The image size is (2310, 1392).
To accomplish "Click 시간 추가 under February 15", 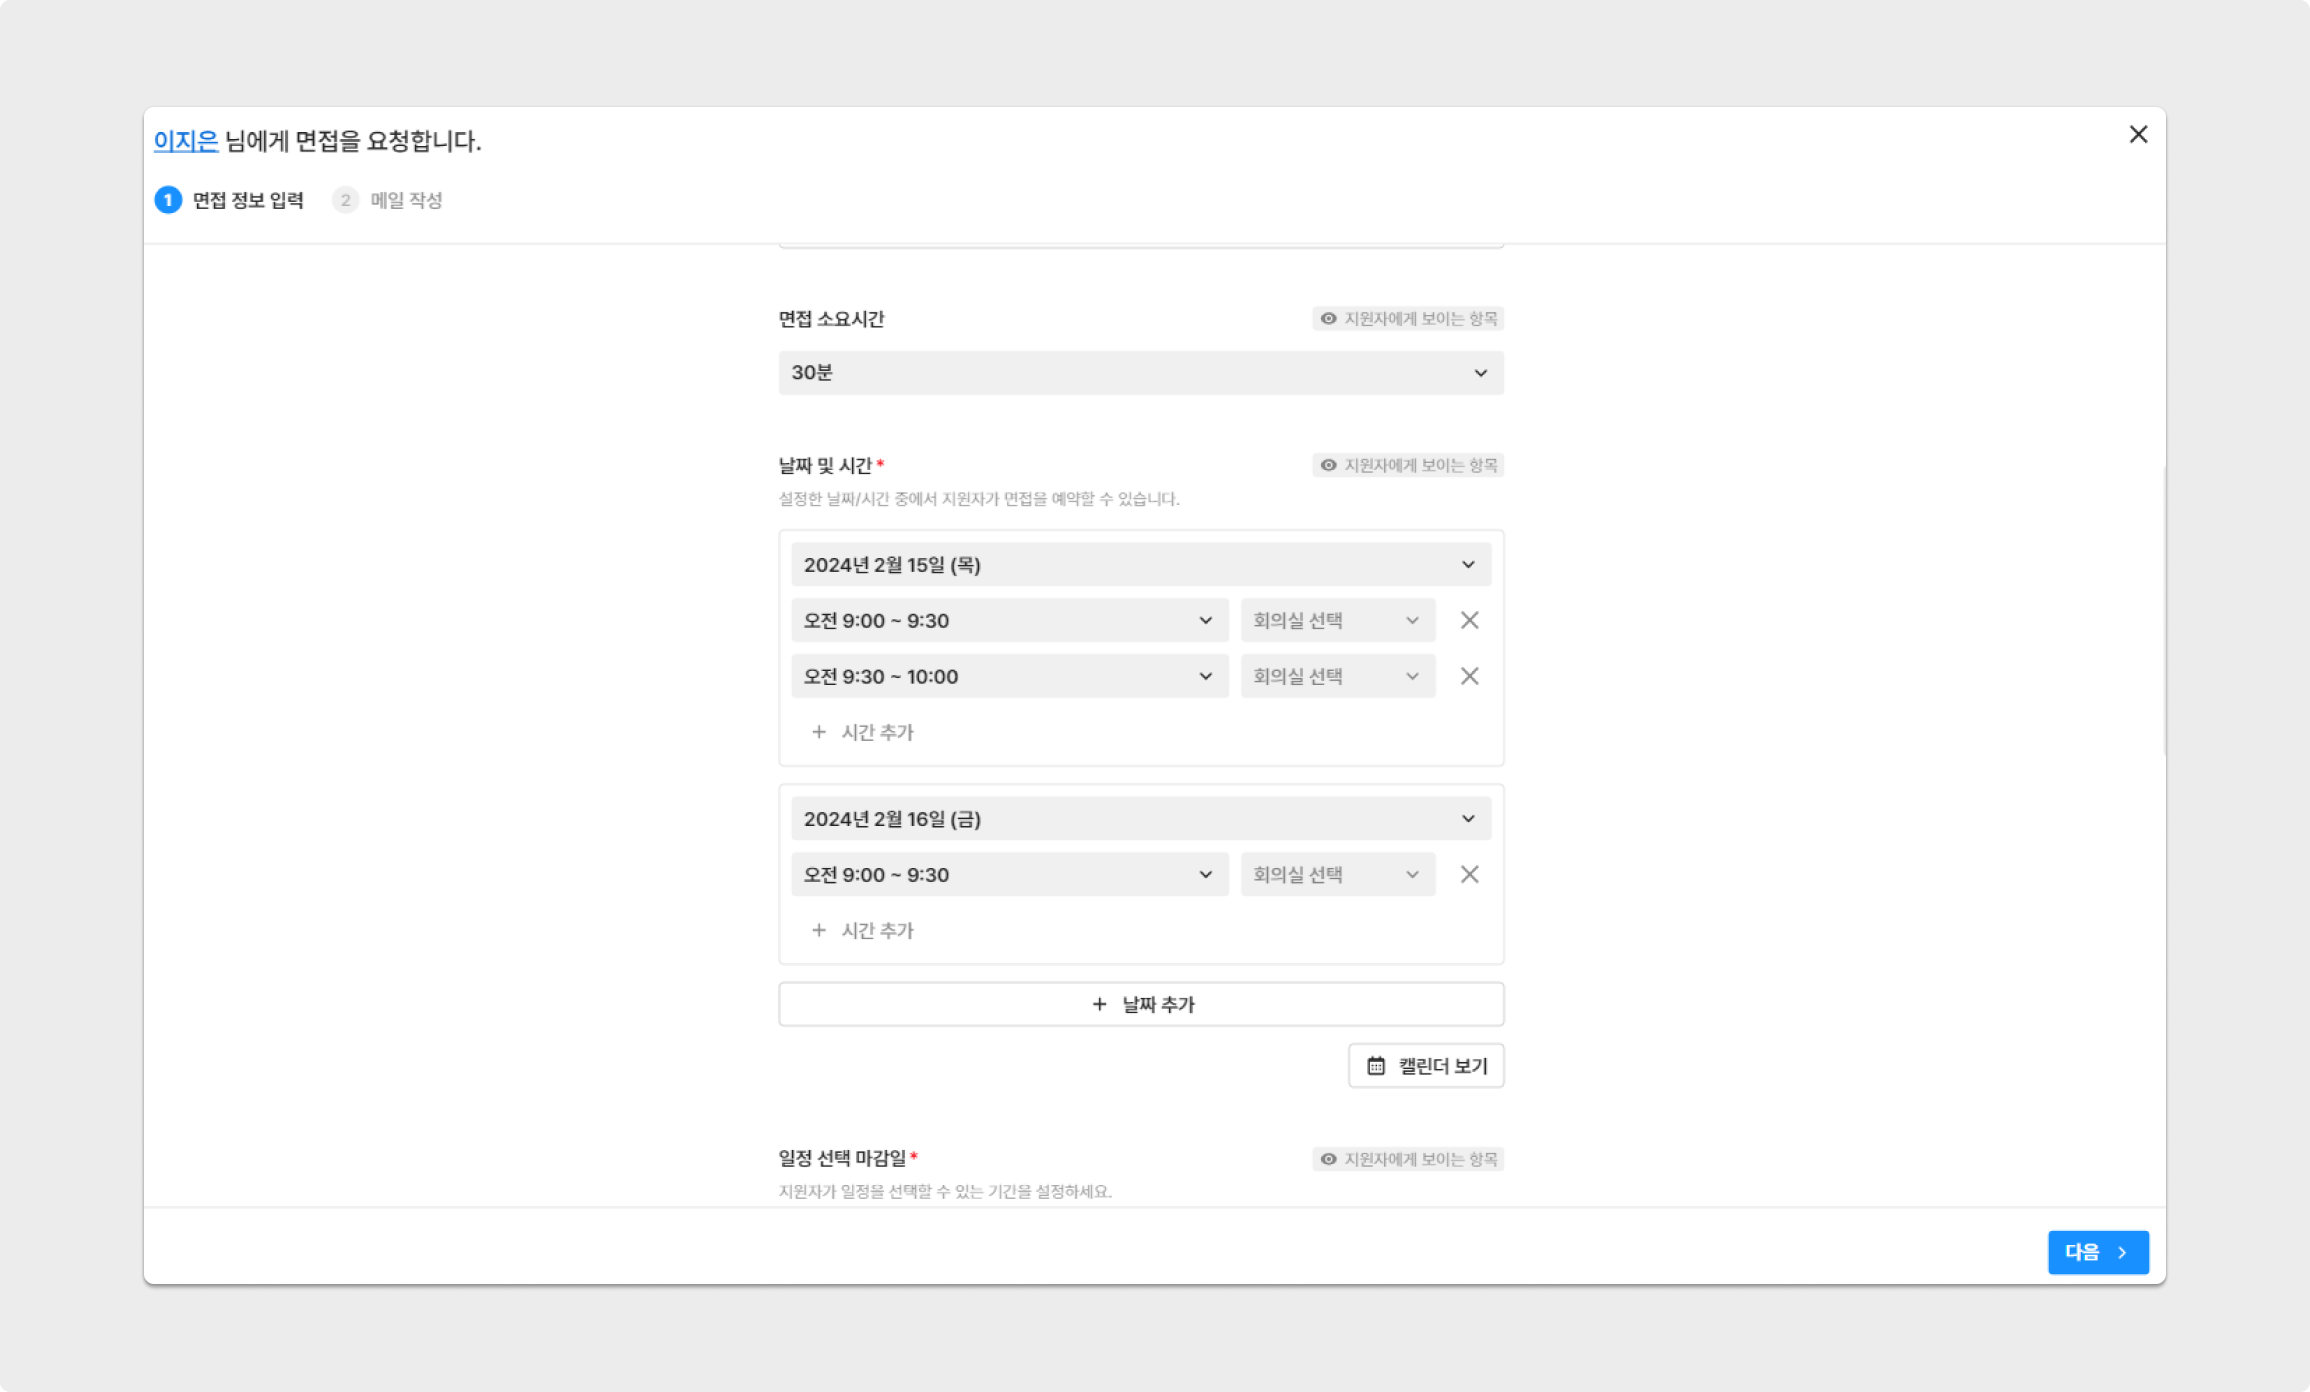I will tap(862, 732).
